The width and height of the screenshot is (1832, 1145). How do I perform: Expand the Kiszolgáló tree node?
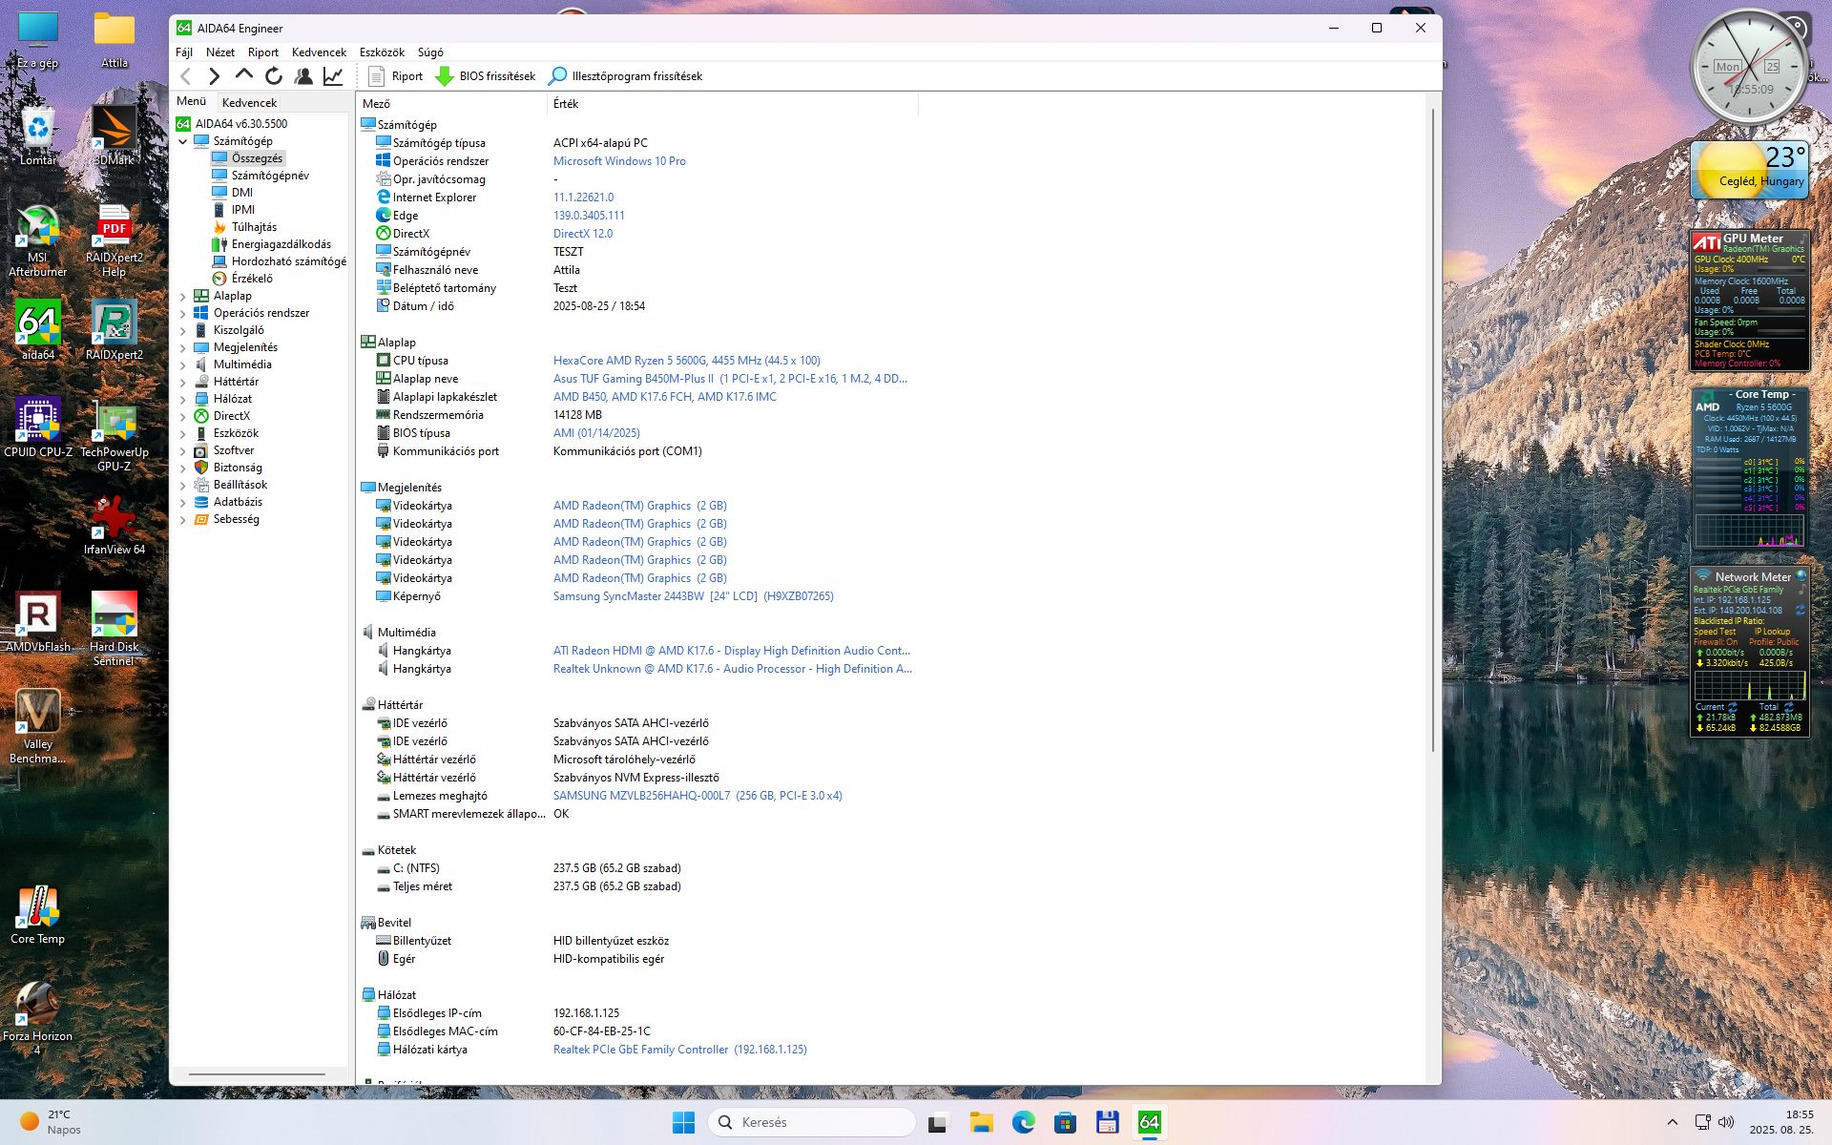click(184, 330)
